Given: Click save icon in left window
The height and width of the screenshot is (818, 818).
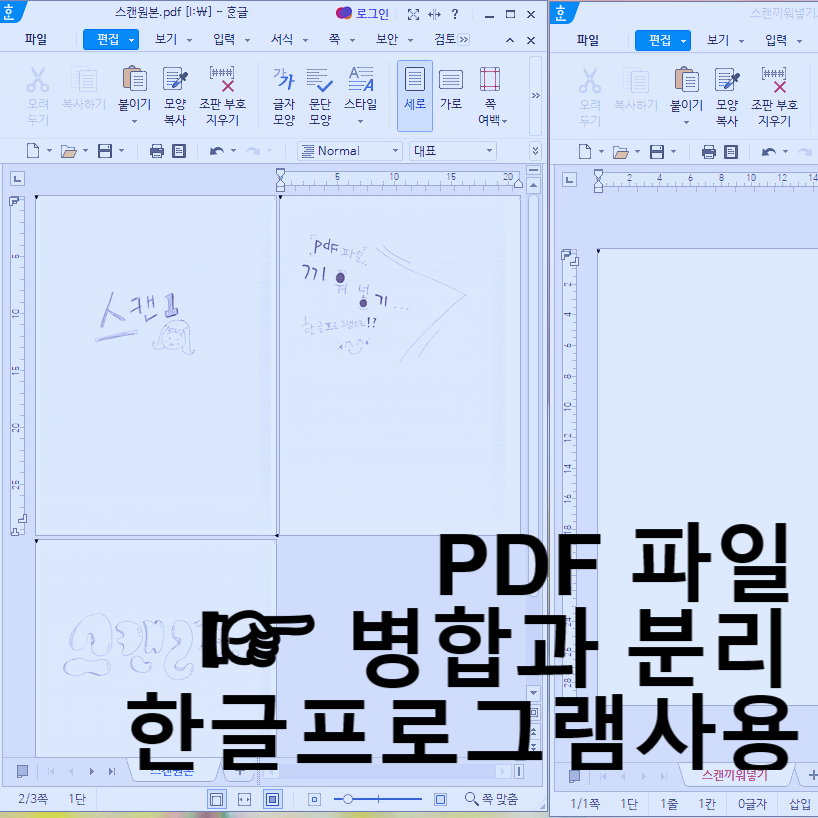Looking at the screenshot, I should pos(105,151).
